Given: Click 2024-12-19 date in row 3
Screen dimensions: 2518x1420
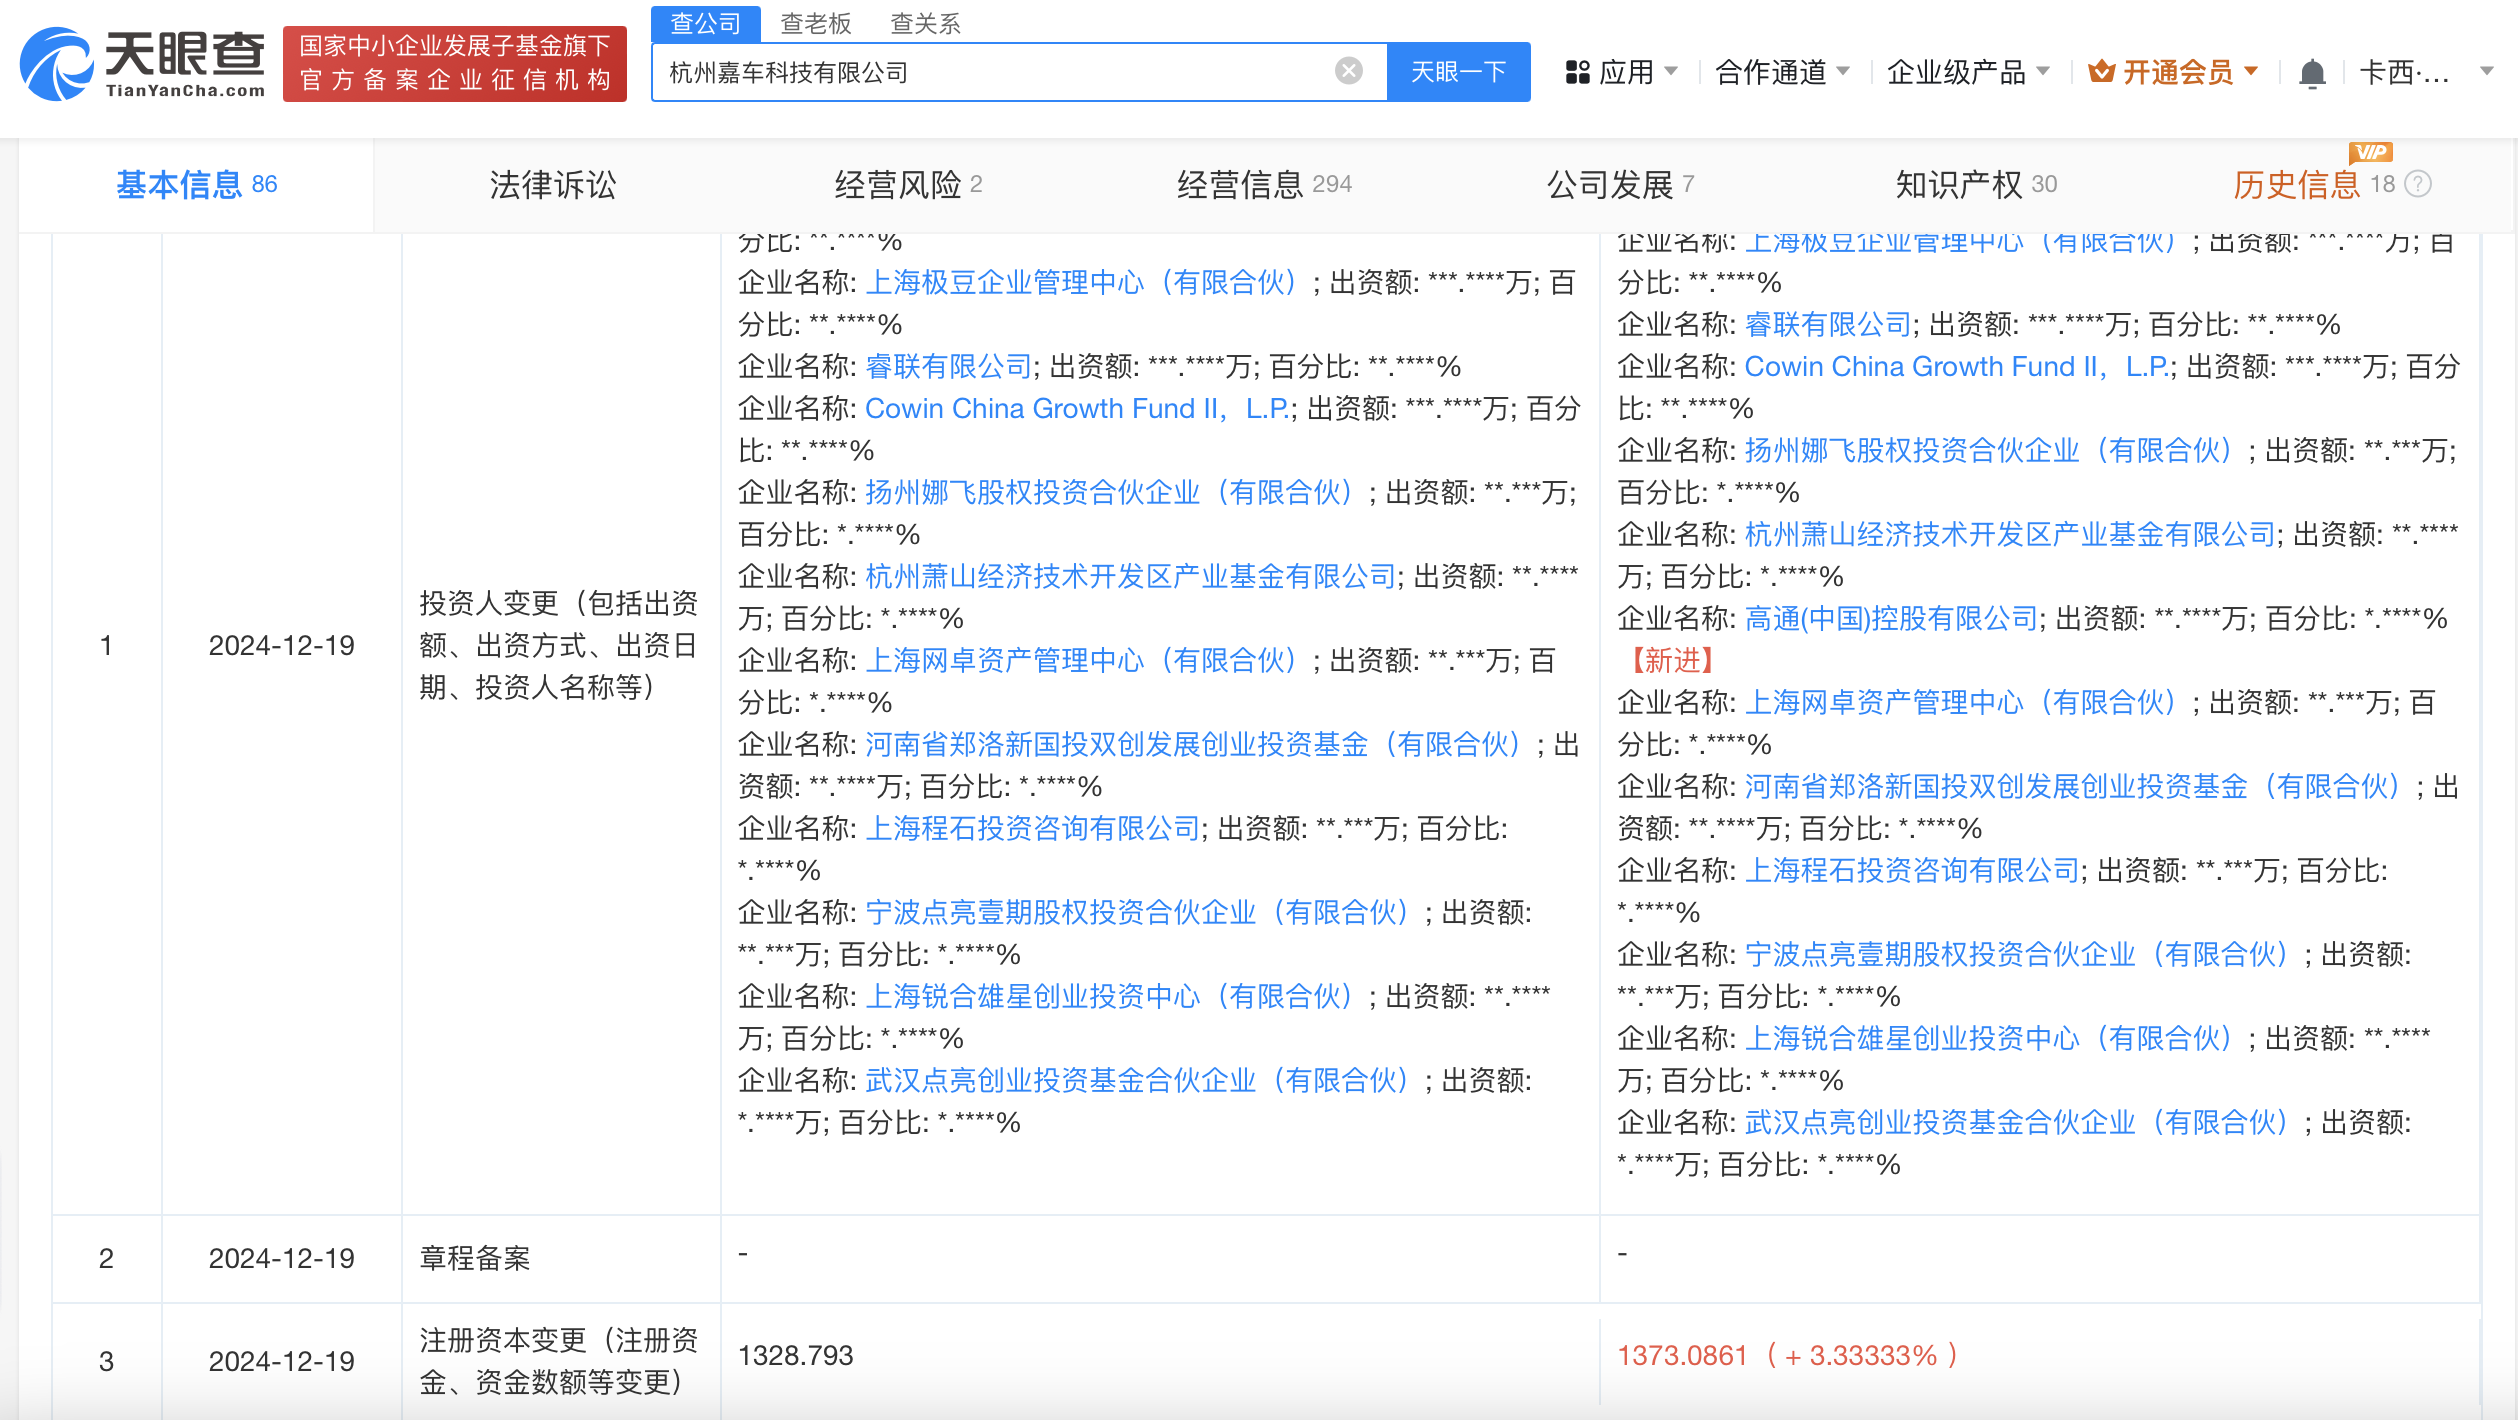Looking at the screenshot, I should [x=281, y=1362].
